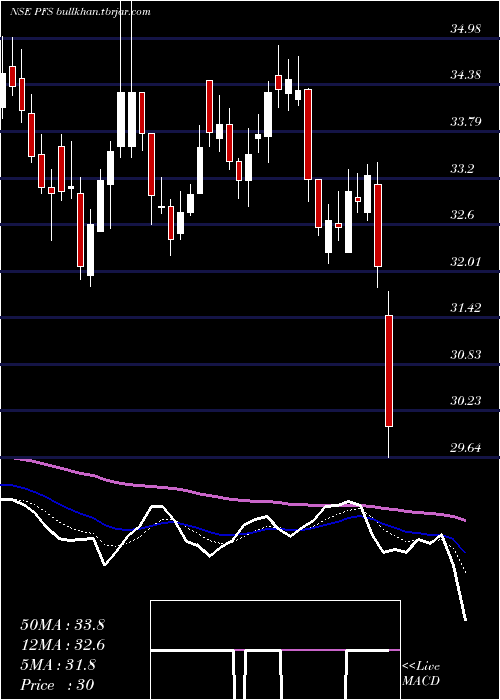Click the 33.79 price axis label

tap(466, 121)
